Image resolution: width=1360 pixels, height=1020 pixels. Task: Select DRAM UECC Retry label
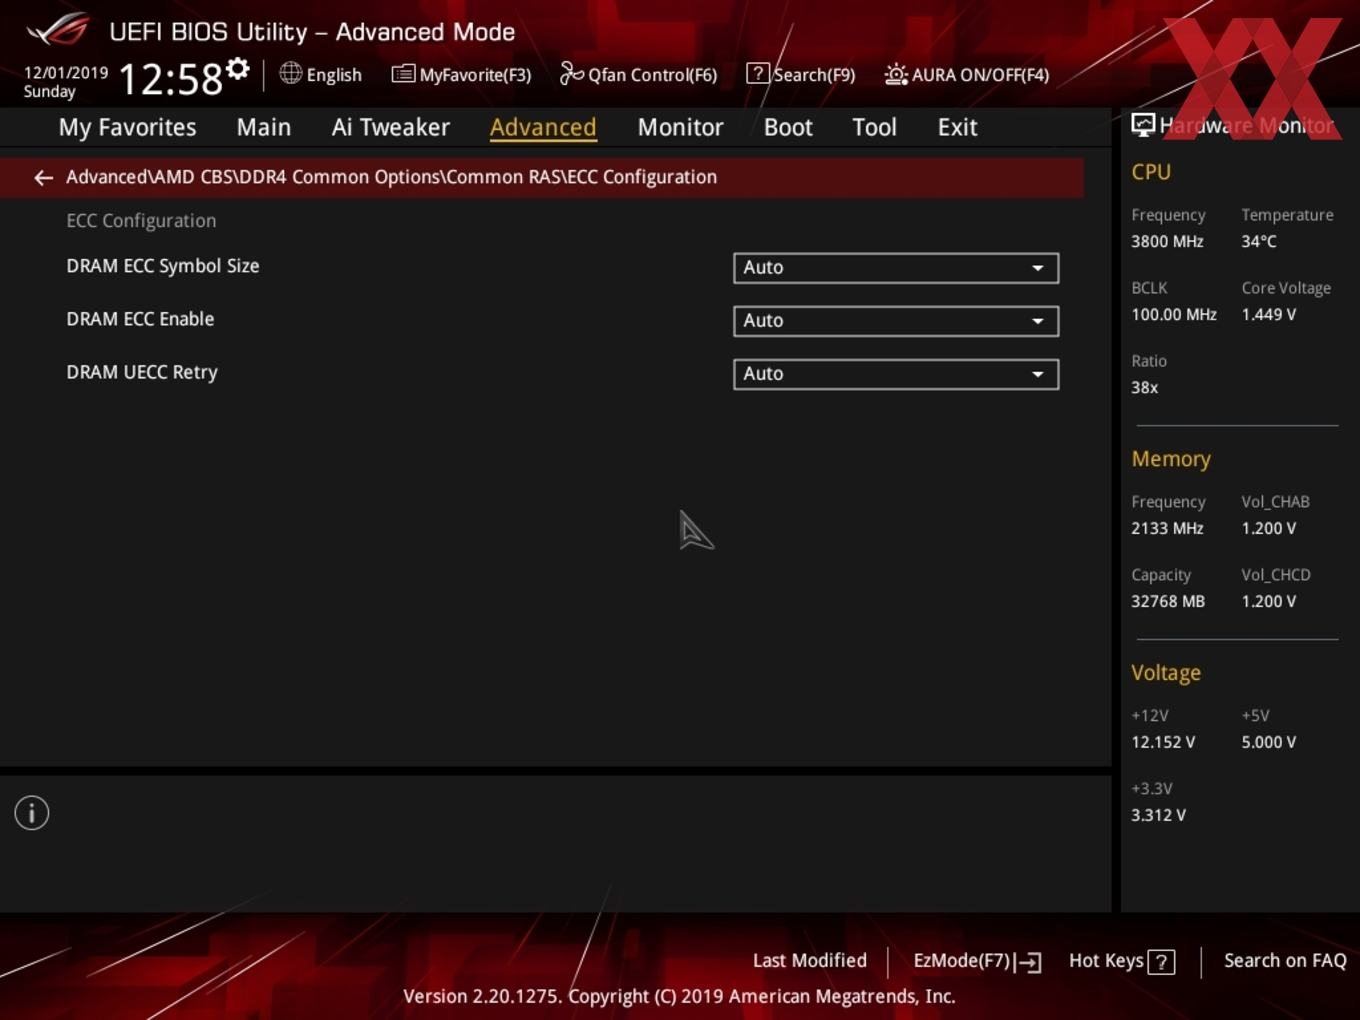click(x=142, y=372)
